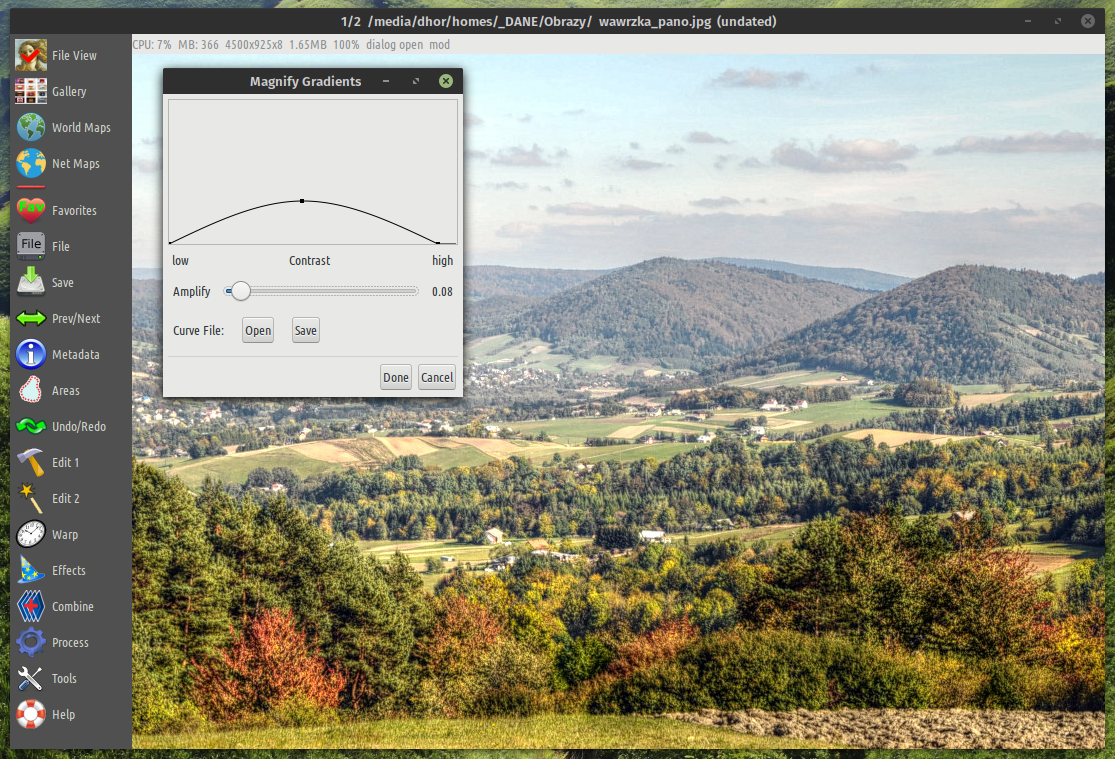The height and width of the screenshot is (759, 1115).
Task: Click '4500x925x8' in the status bar
Action: (x=254, y=44)
